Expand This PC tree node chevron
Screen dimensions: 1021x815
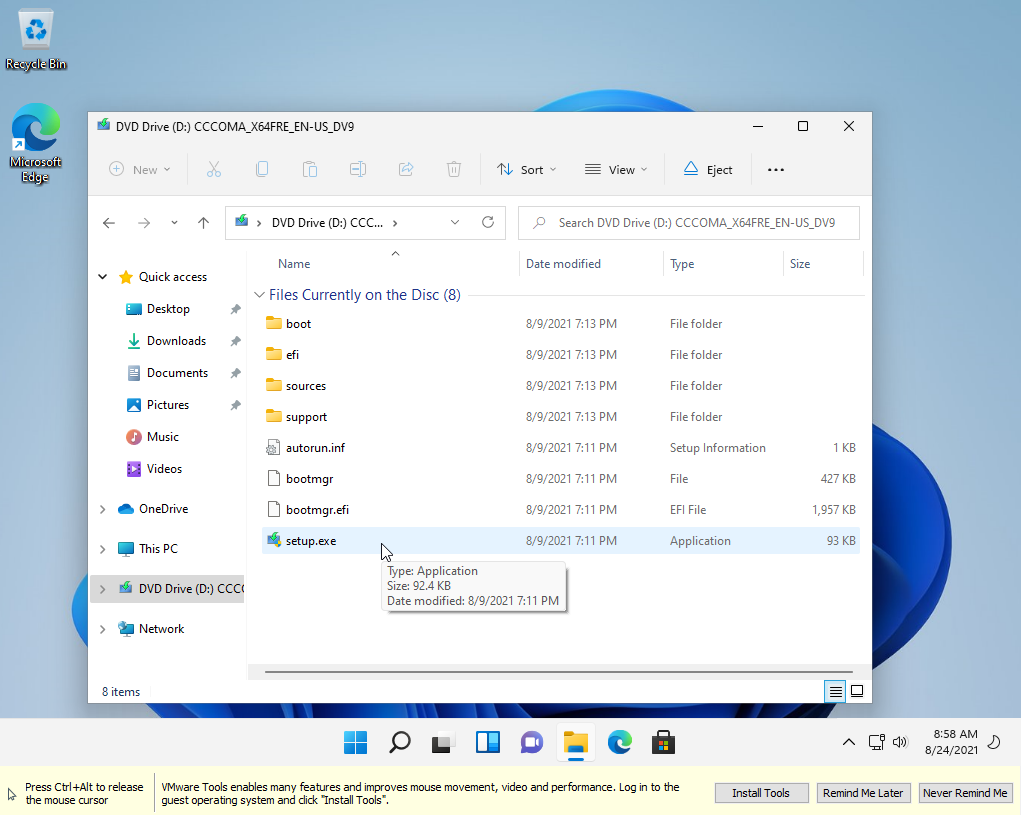click(x=102, y=549)
